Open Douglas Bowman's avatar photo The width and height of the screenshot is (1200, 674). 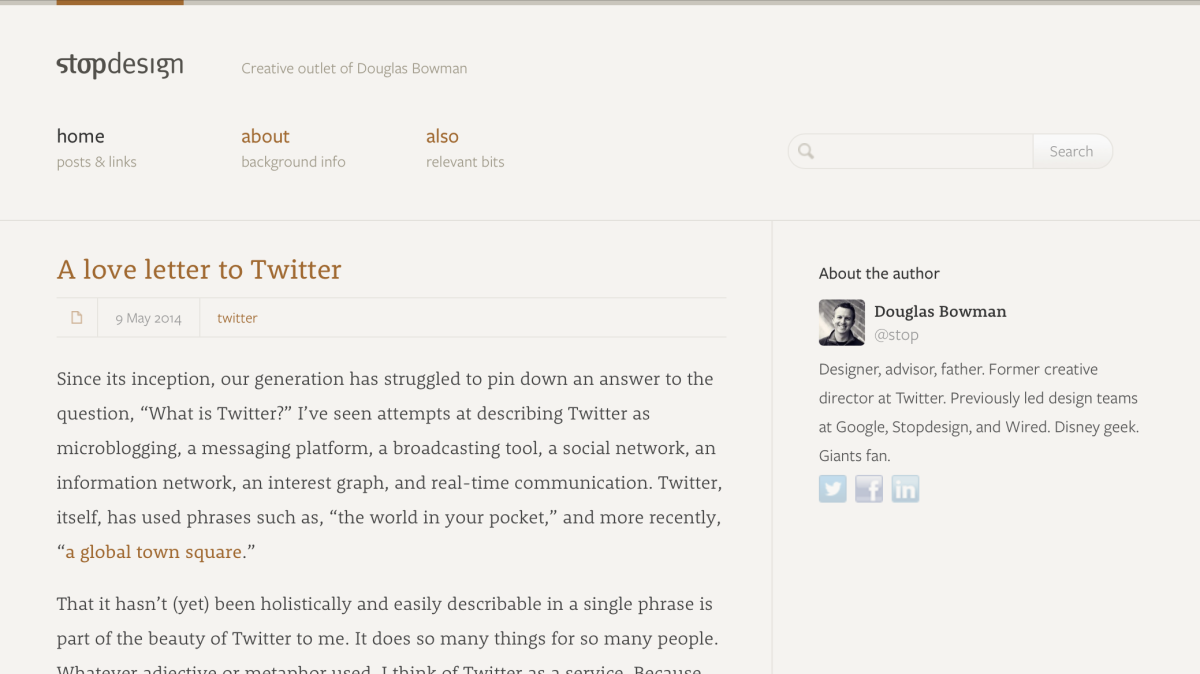tap(842, 322)
